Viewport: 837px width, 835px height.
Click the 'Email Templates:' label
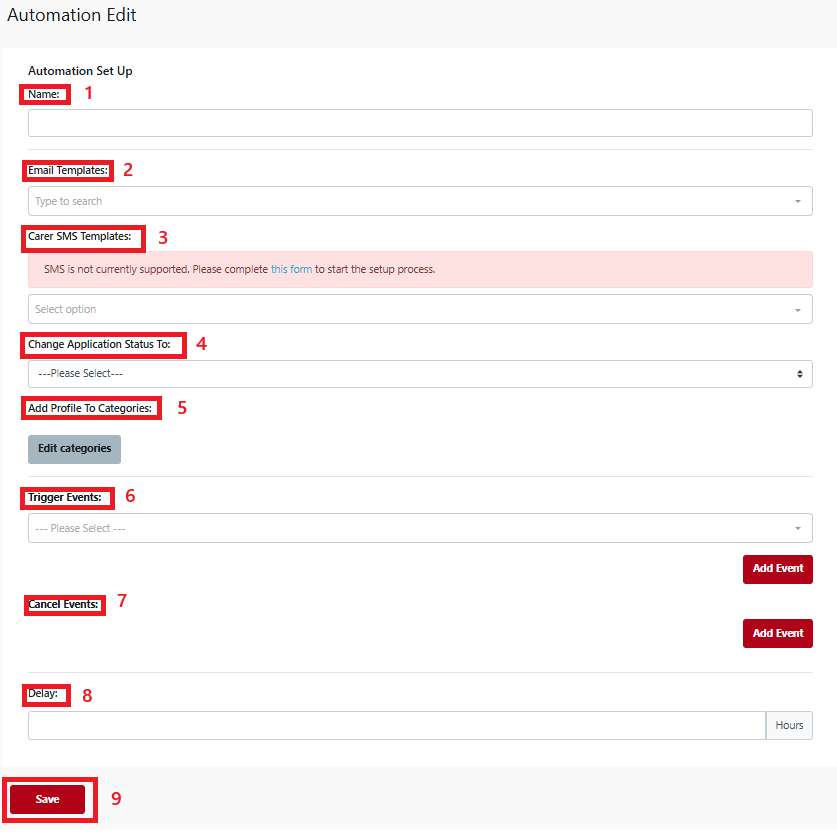tap(68, 171)
